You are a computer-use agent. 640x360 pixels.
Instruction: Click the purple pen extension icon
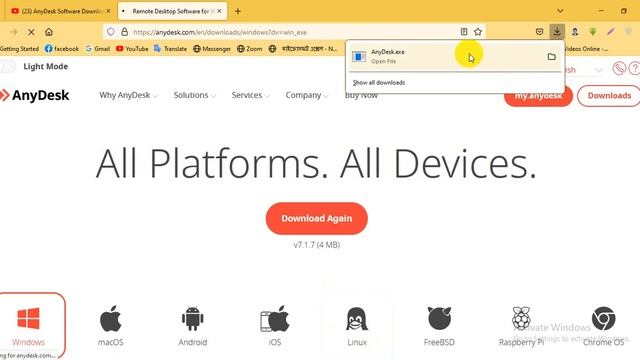611,32
